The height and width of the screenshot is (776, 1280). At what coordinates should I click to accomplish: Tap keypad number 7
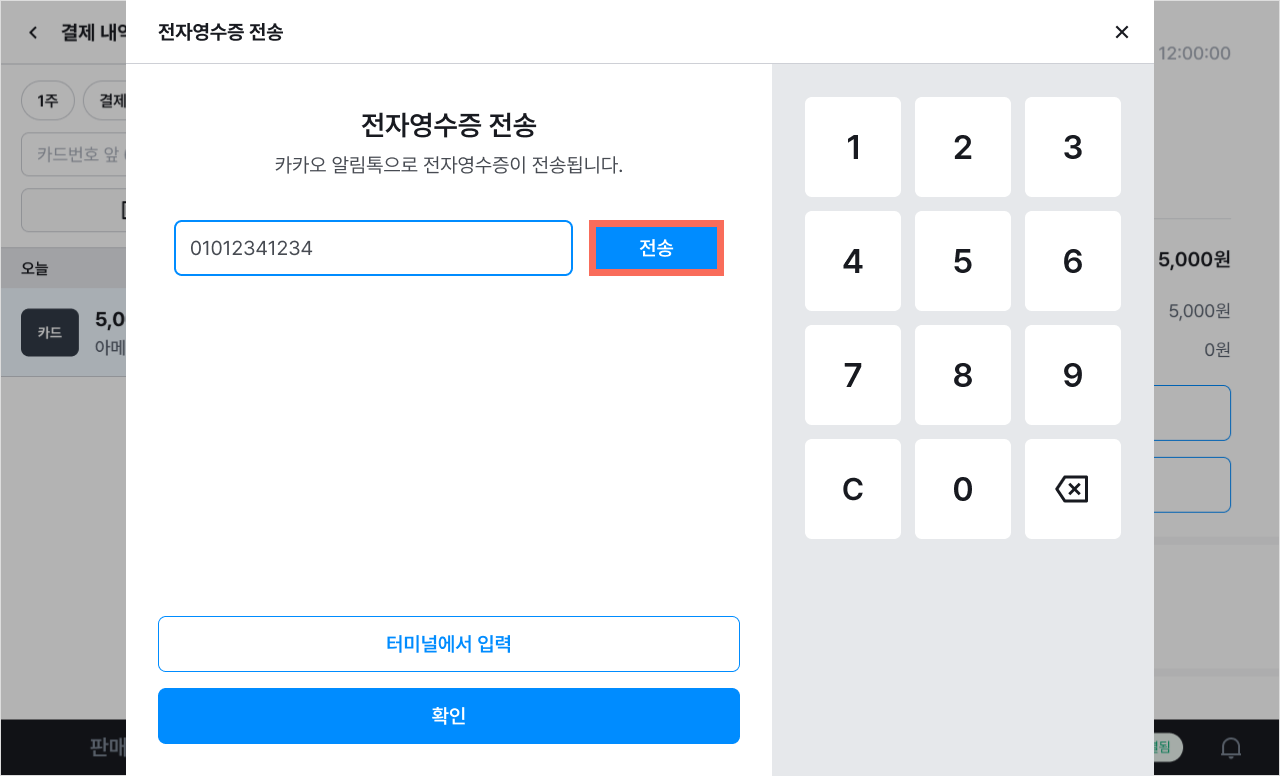tap(853, 375)
